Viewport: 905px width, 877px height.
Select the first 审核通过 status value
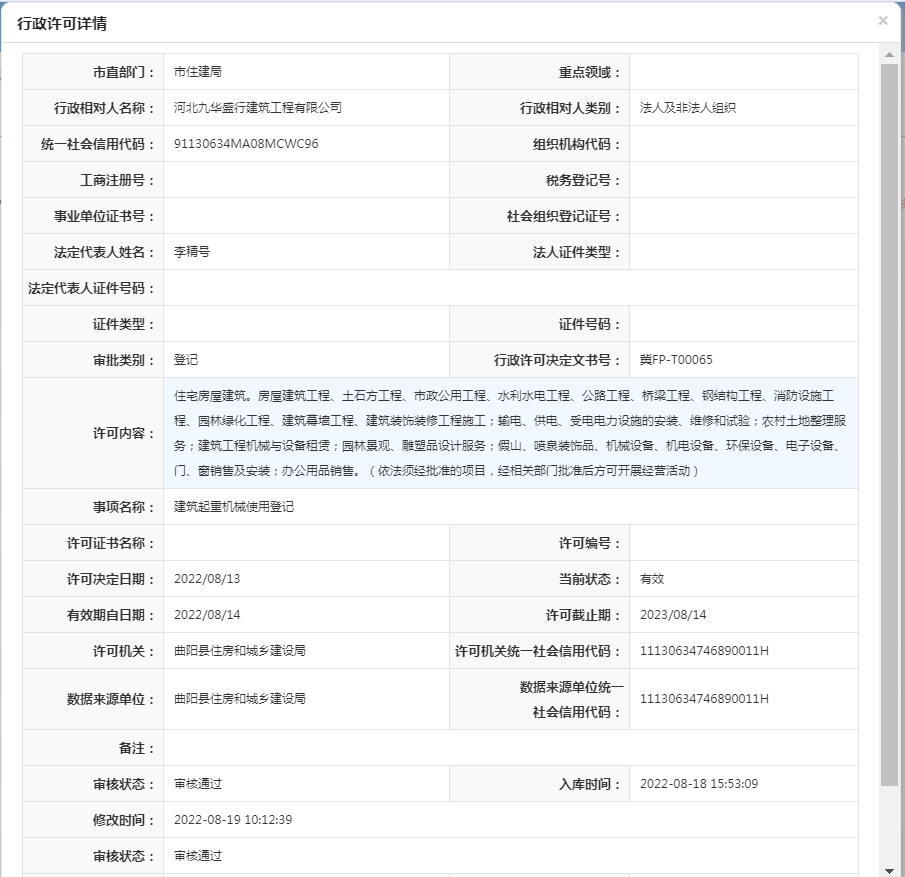pyautogui.click(x=198, y=783)
